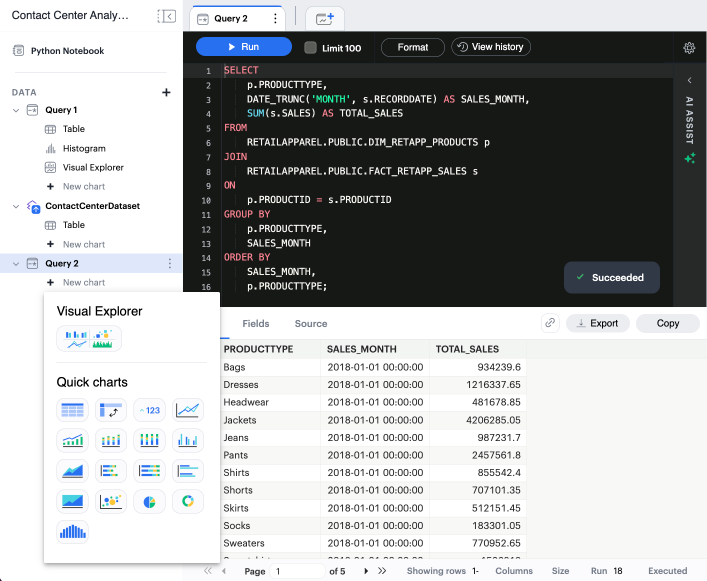707x581 pixels.
Task: Click the page number input field
Action: coord(296,571)
